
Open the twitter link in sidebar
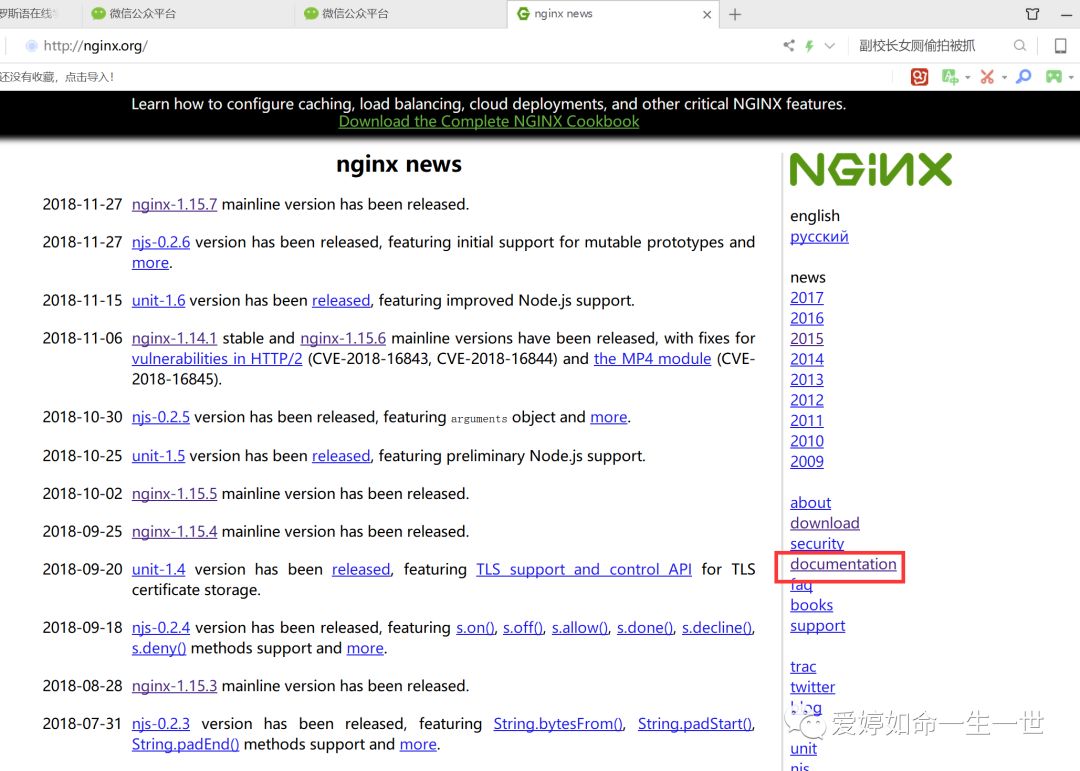click(812, 687)
